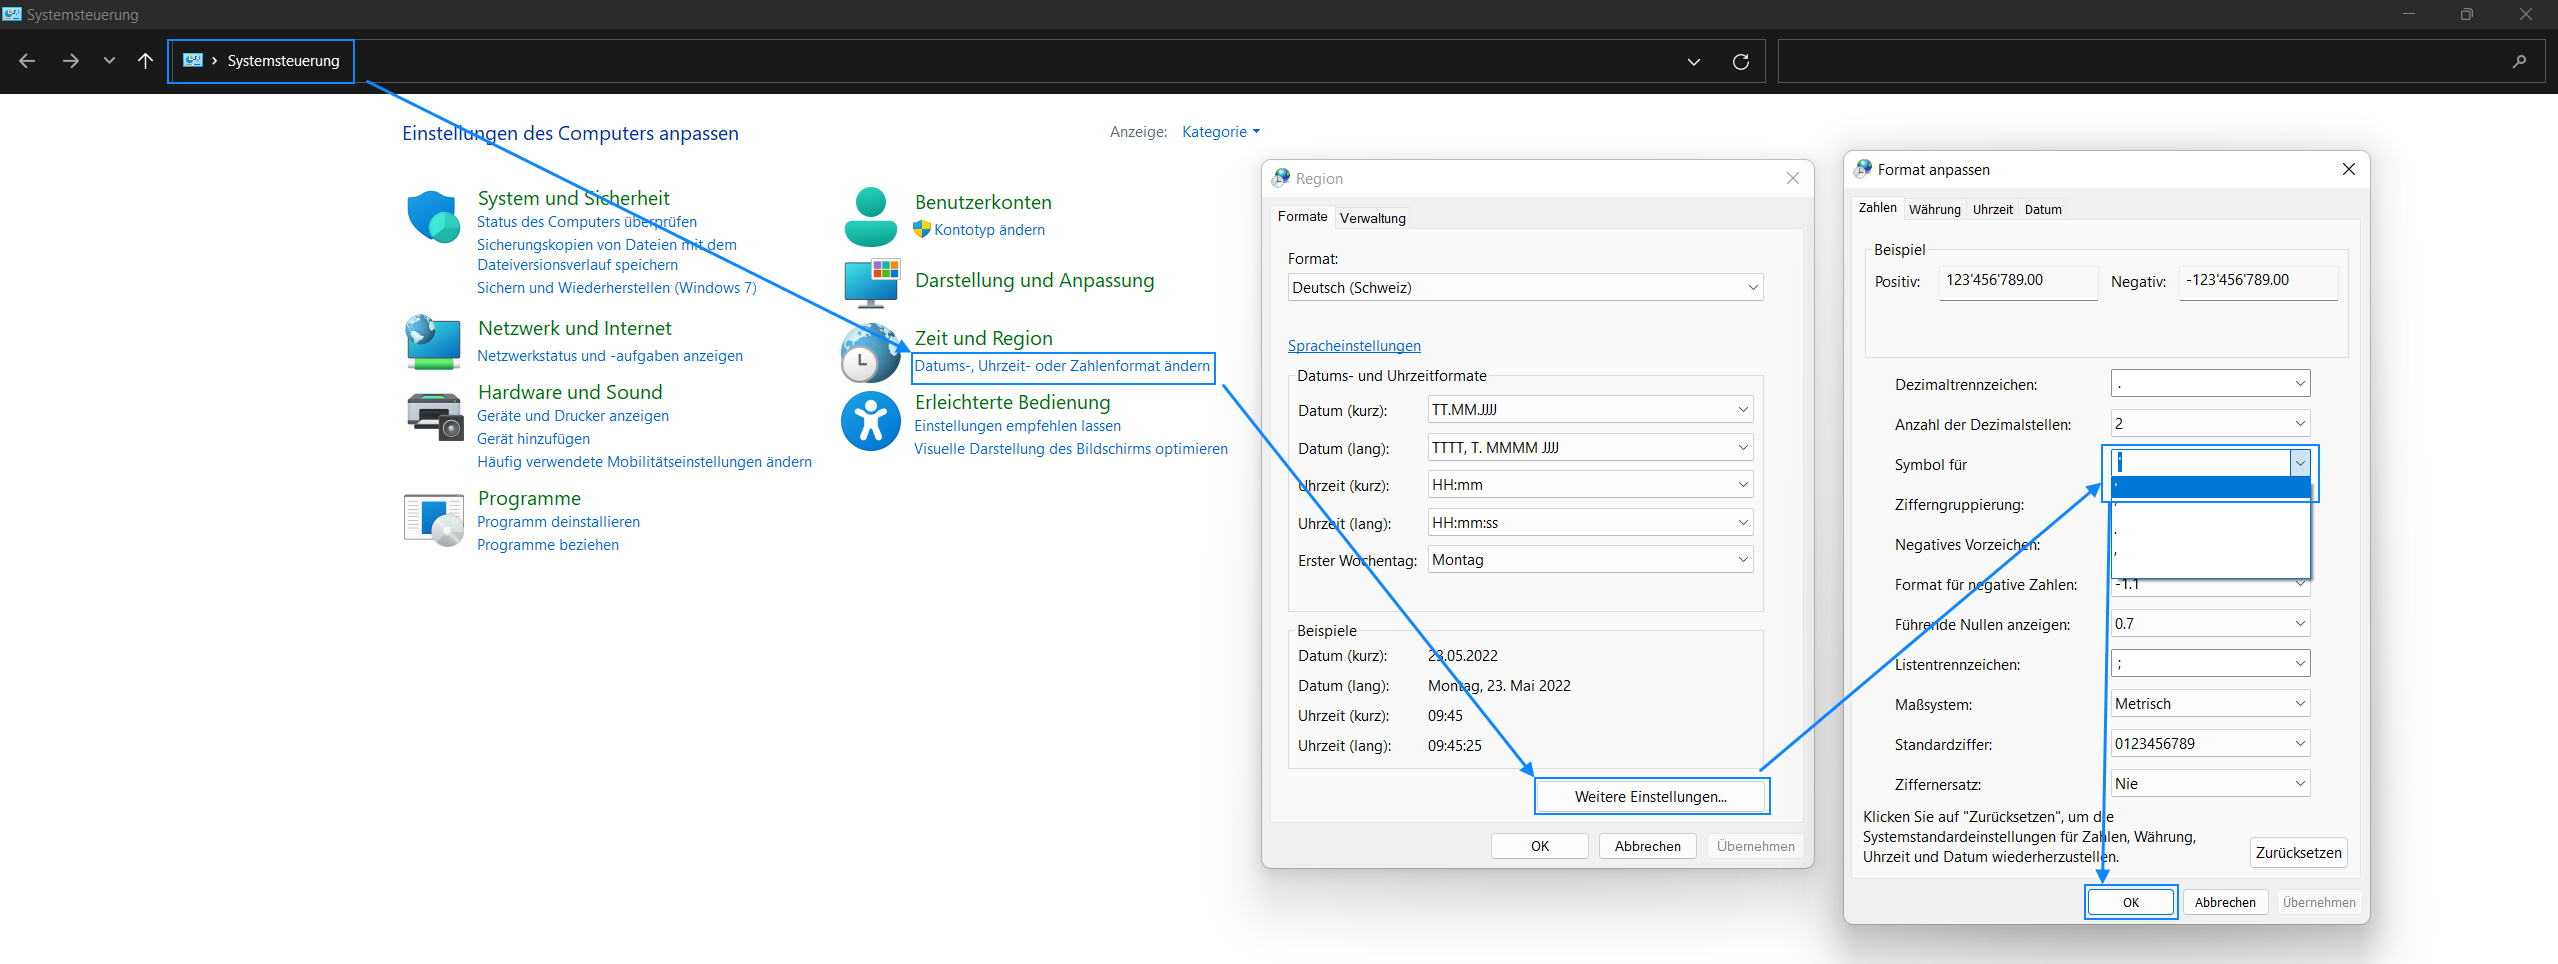Click the Zurücksetzen button
This screenshot has height=964, width=2558.
(x=2298, y=852)
